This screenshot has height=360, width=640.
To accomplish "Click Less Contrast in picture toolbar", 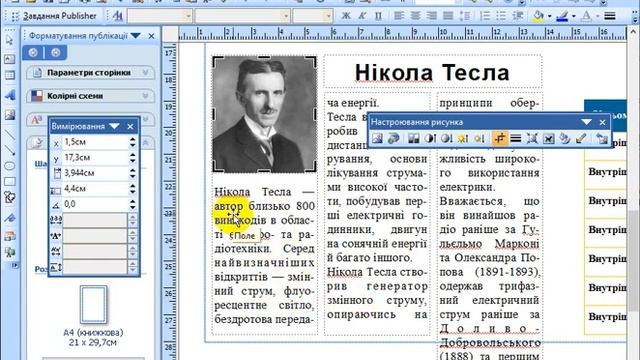I will tap(446, 139).
